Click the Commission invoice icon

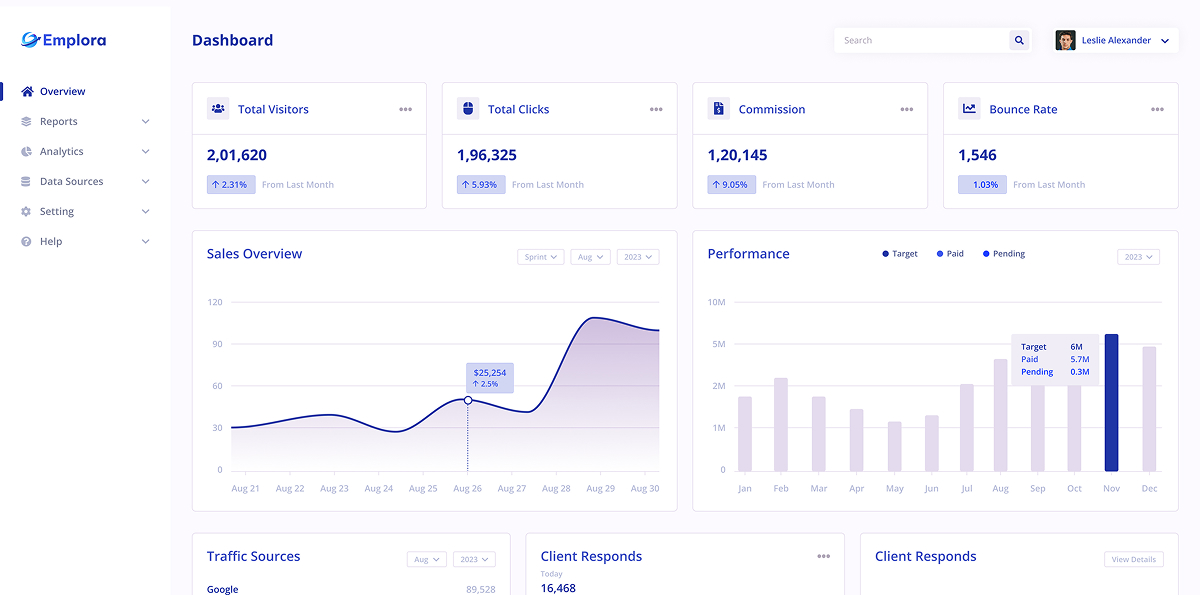[x=718, y=108]
